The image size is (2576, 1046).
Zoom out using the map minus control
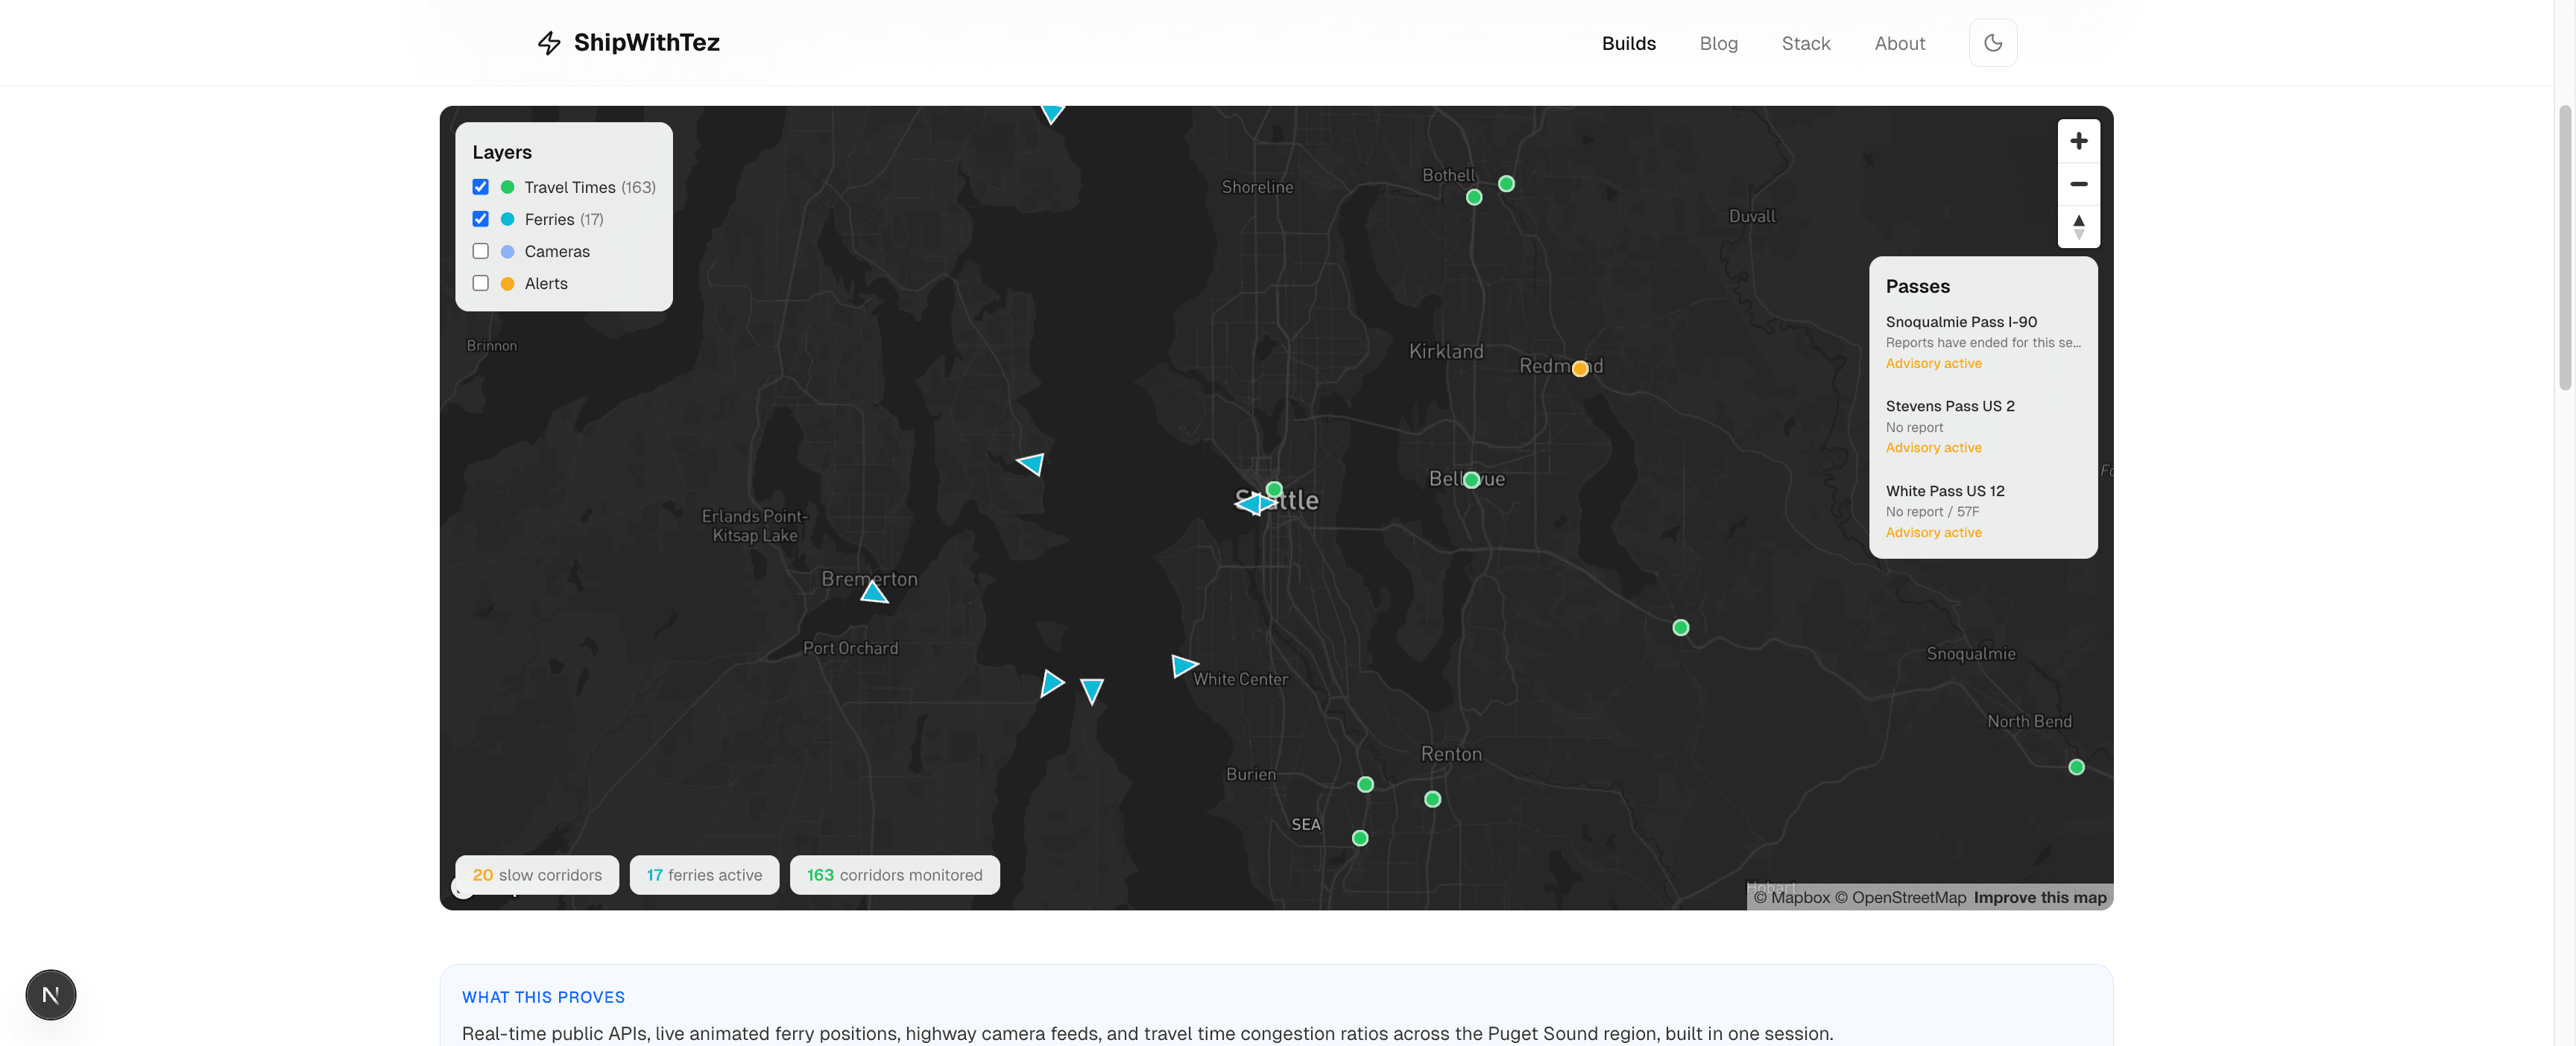click(x=2079, y=184)
